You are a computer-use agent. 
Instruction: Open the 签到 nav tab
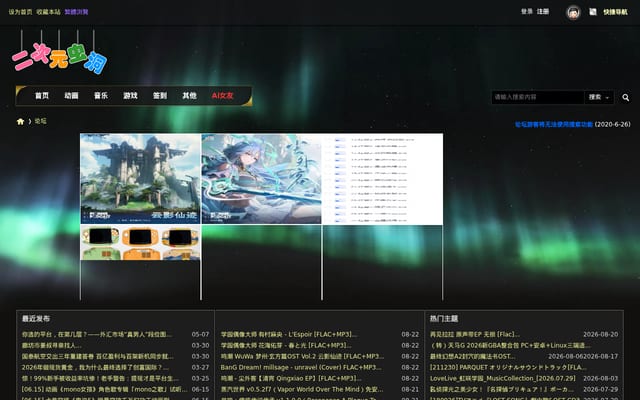160,96
